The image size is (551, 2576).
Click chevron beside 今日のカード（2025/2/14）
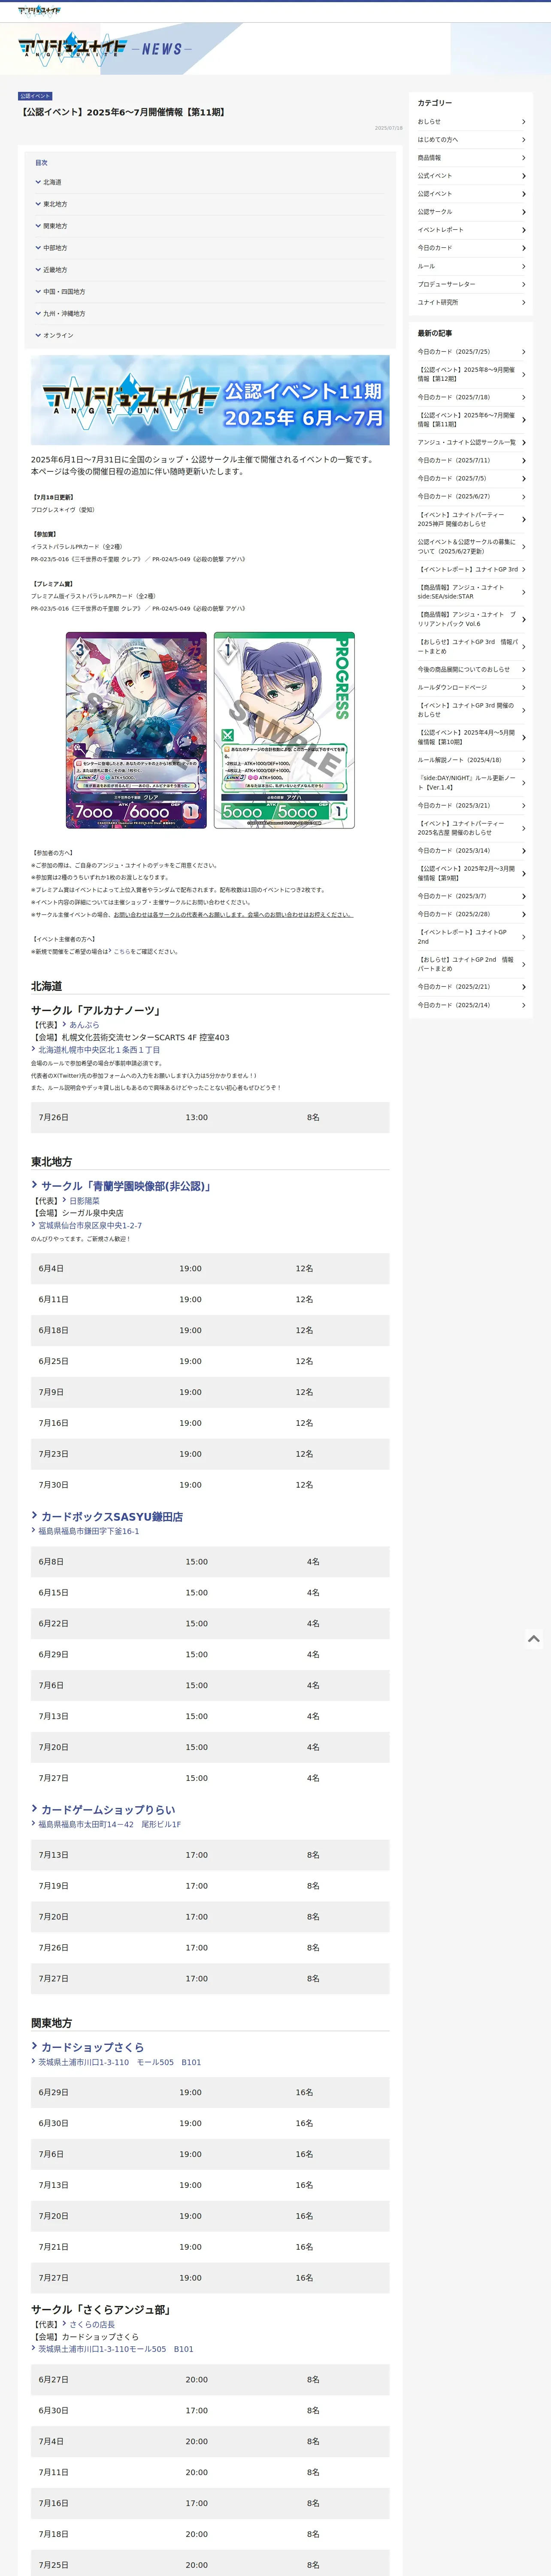click(523, 1005)
